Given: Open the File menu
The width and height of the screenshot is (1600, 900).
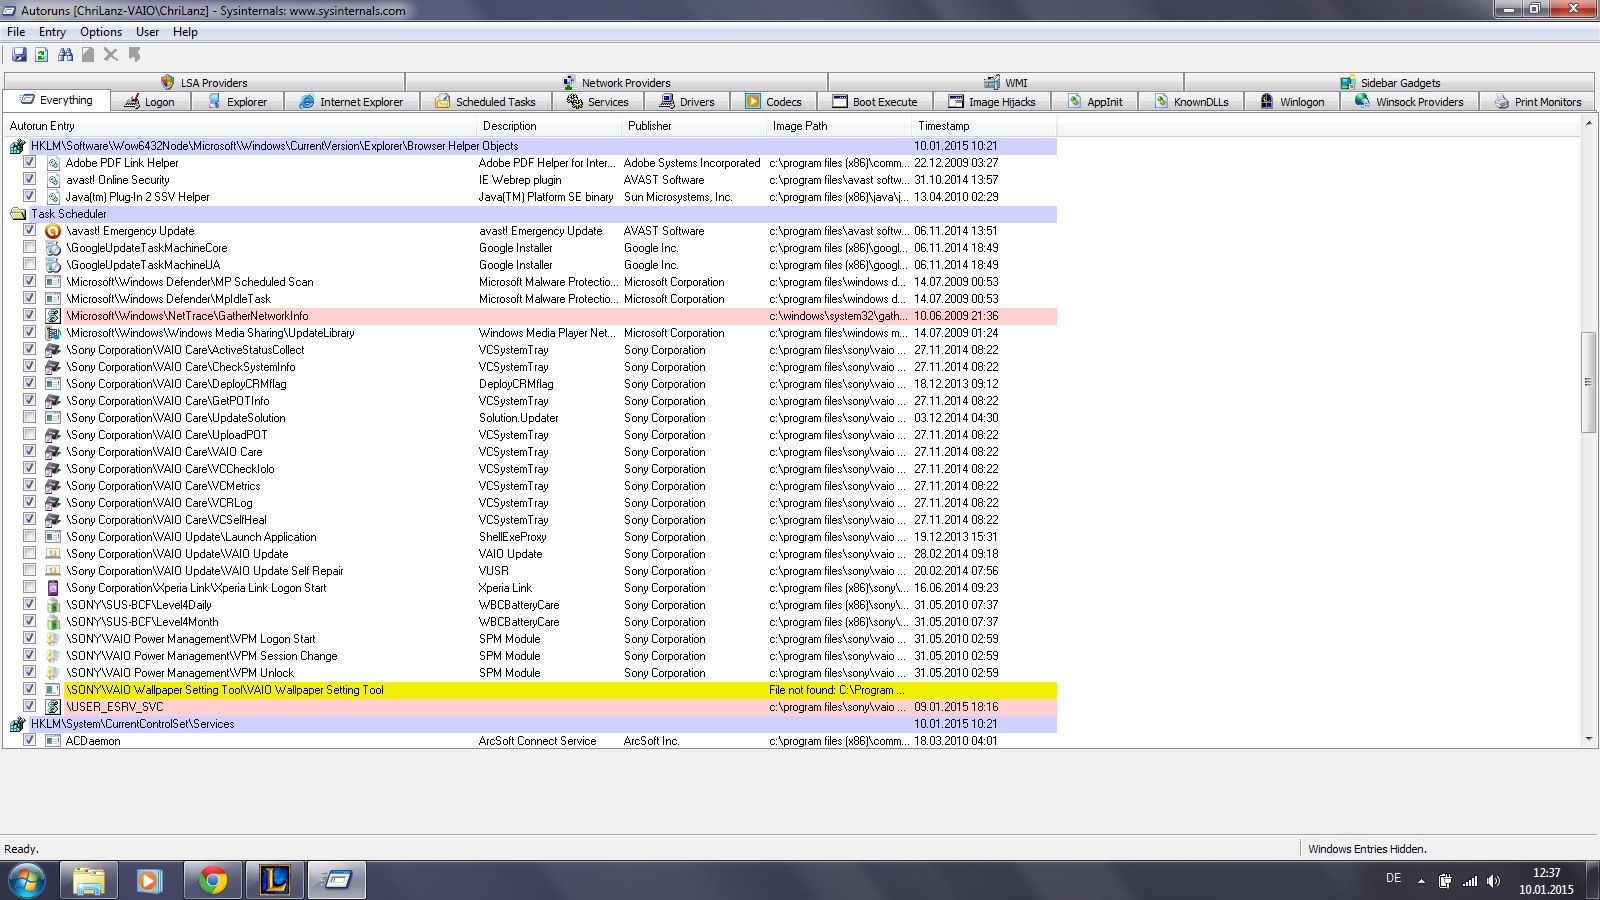Looking at the screenshot, I should click(x=16, y=32).
